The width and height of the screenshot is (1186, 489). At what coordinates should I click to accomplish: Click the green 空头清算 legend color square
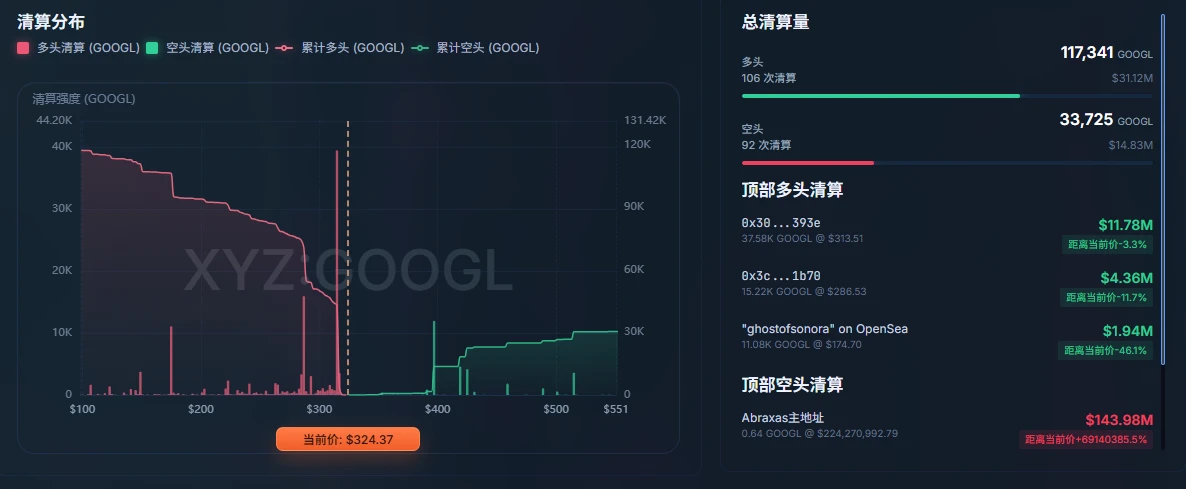[x=152, y=48]
